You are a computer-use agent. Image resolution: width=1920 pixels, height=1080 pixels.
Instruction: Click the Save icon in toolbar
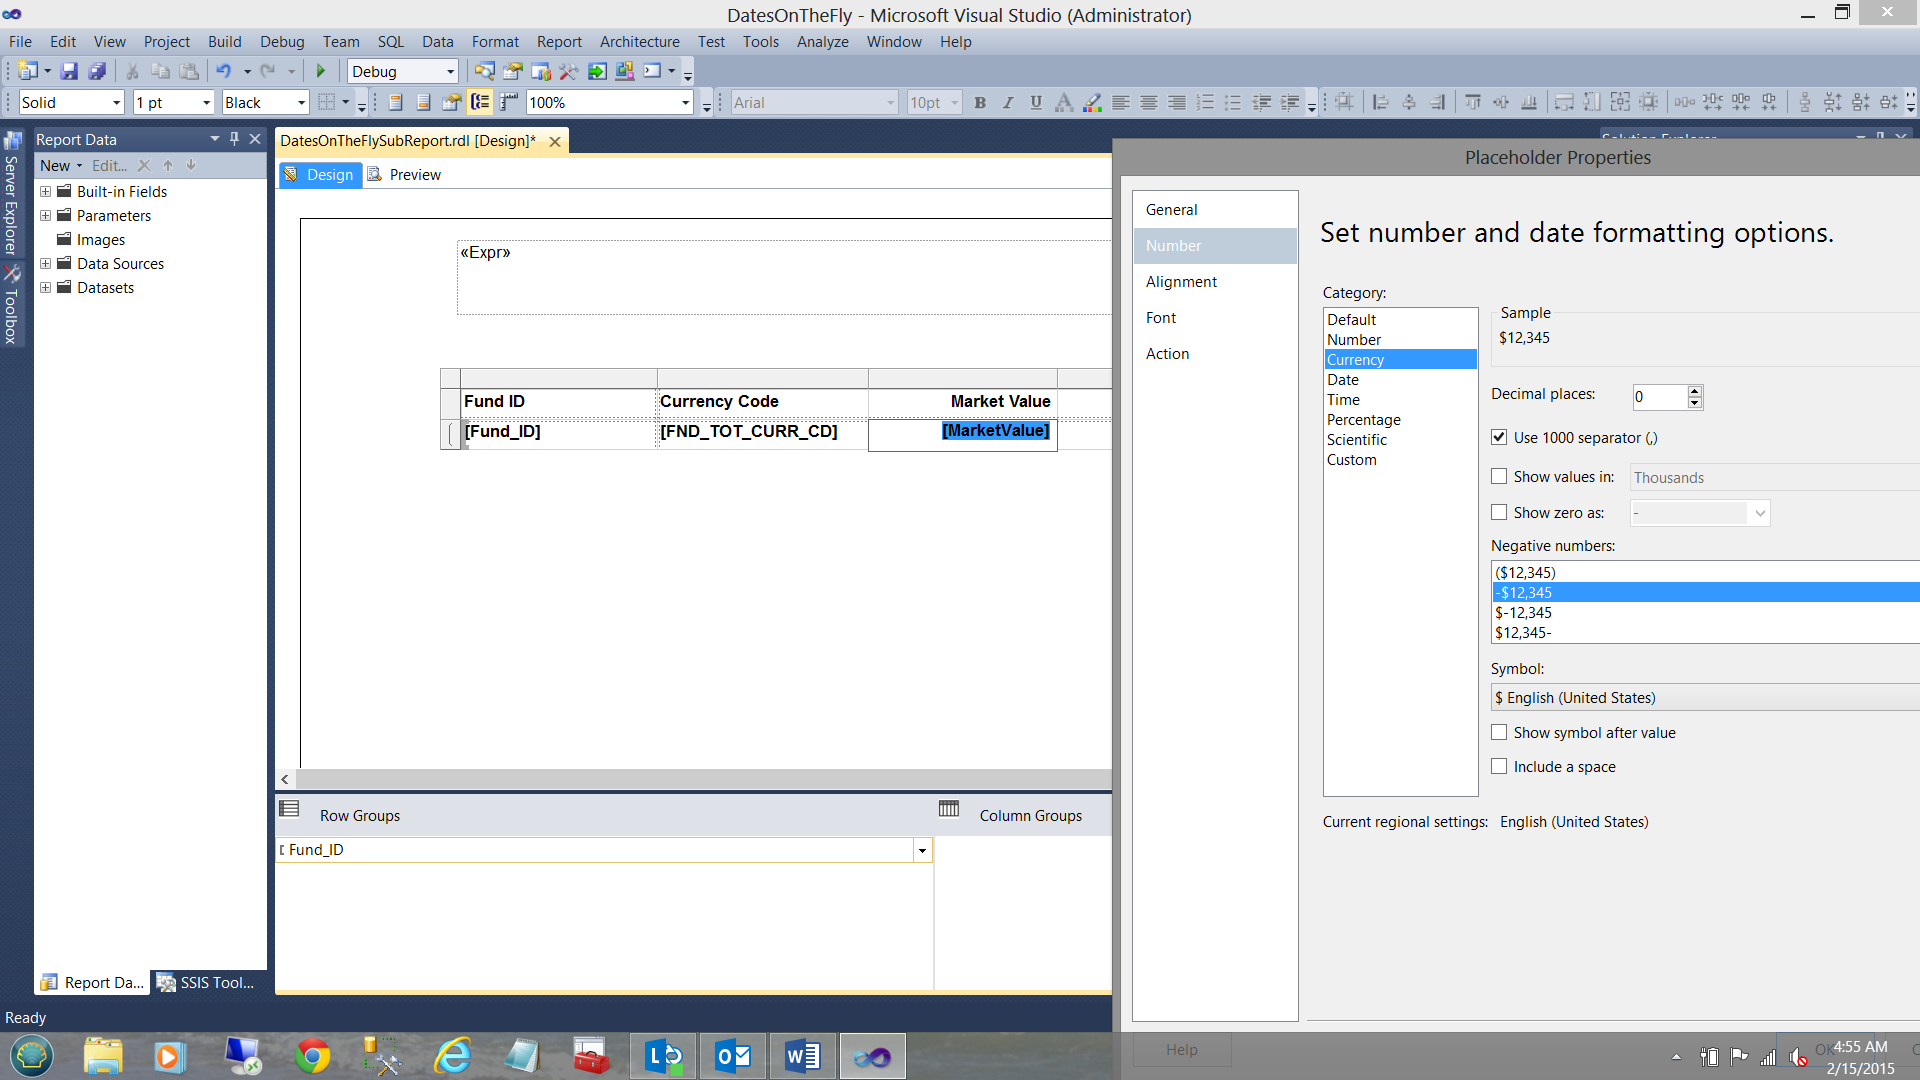[x=69, y=71]
